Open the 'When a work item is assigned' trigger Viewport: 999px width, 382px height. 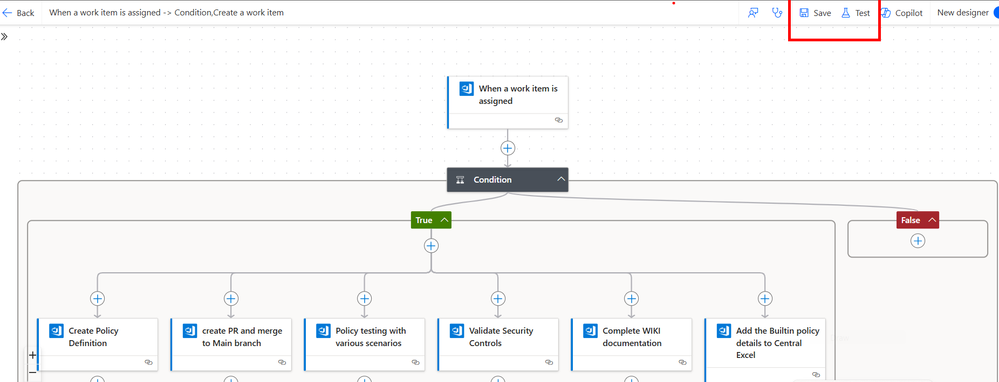click(508, 103)
